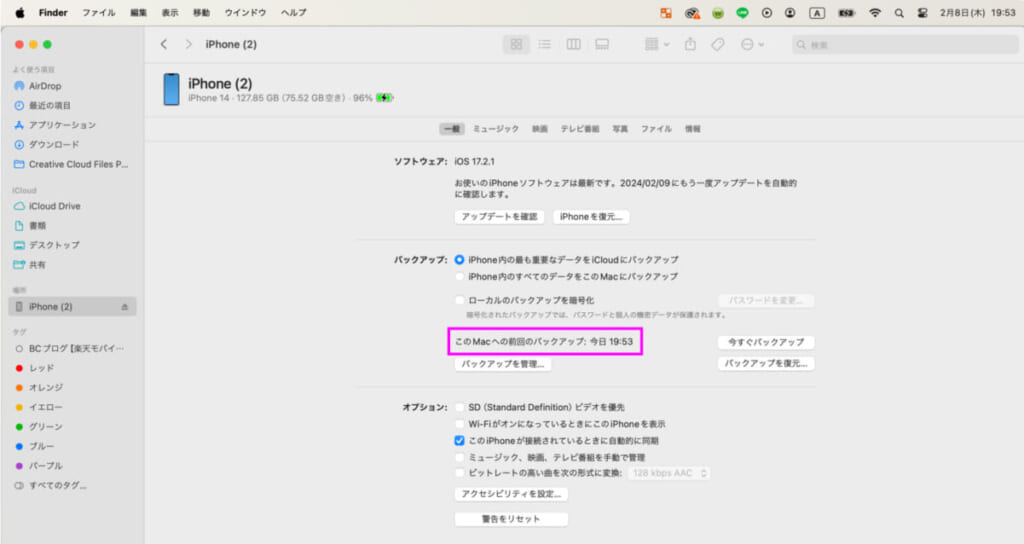Open Spotlight search in menu bar
The image size is (1024, 544).
[x=899, y=12]
